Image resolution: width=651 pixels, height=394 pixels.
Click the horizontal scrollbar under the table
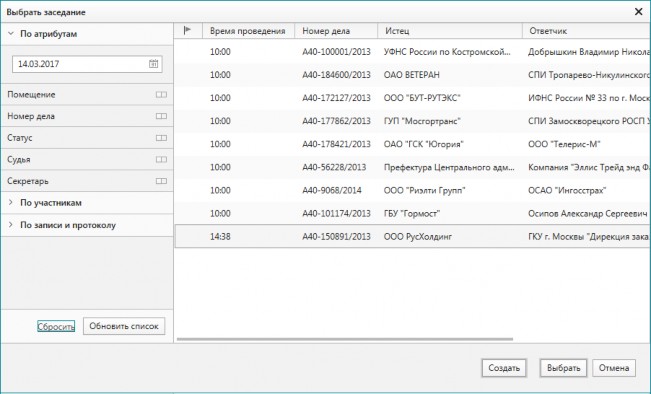[345, 339]
